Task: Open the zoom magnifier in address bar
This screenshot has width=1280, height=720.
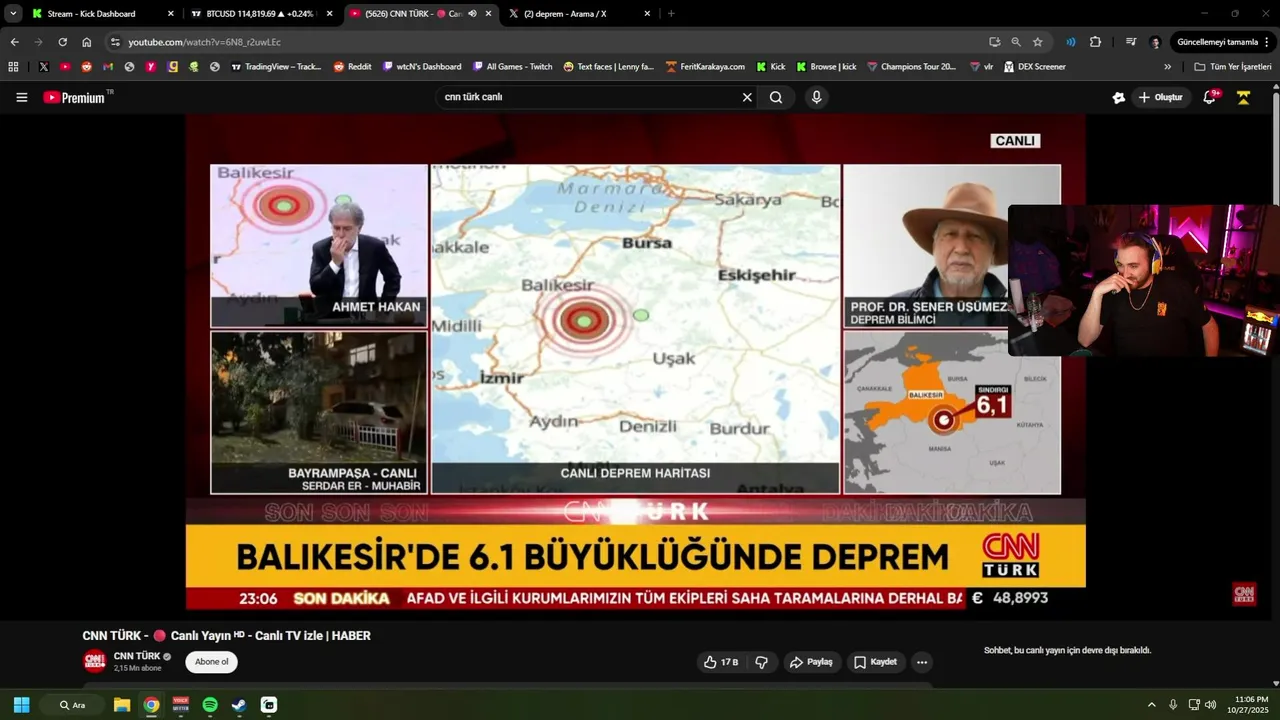Action: pos(1016,42)
